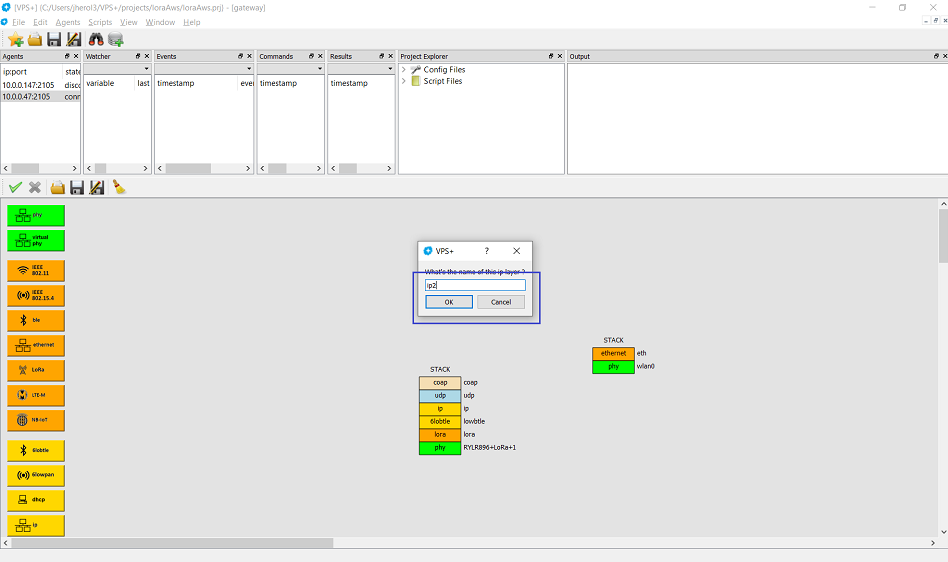Pick the ble Bluetooth layer block
948x562 pixels.
point(36,320)
